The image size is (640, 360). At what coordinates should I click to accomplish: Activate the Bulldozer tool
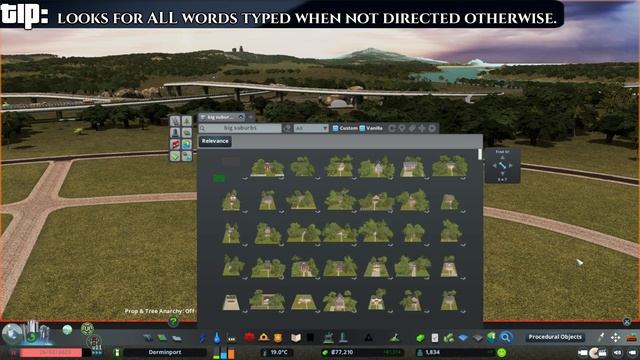coord(632,338)
